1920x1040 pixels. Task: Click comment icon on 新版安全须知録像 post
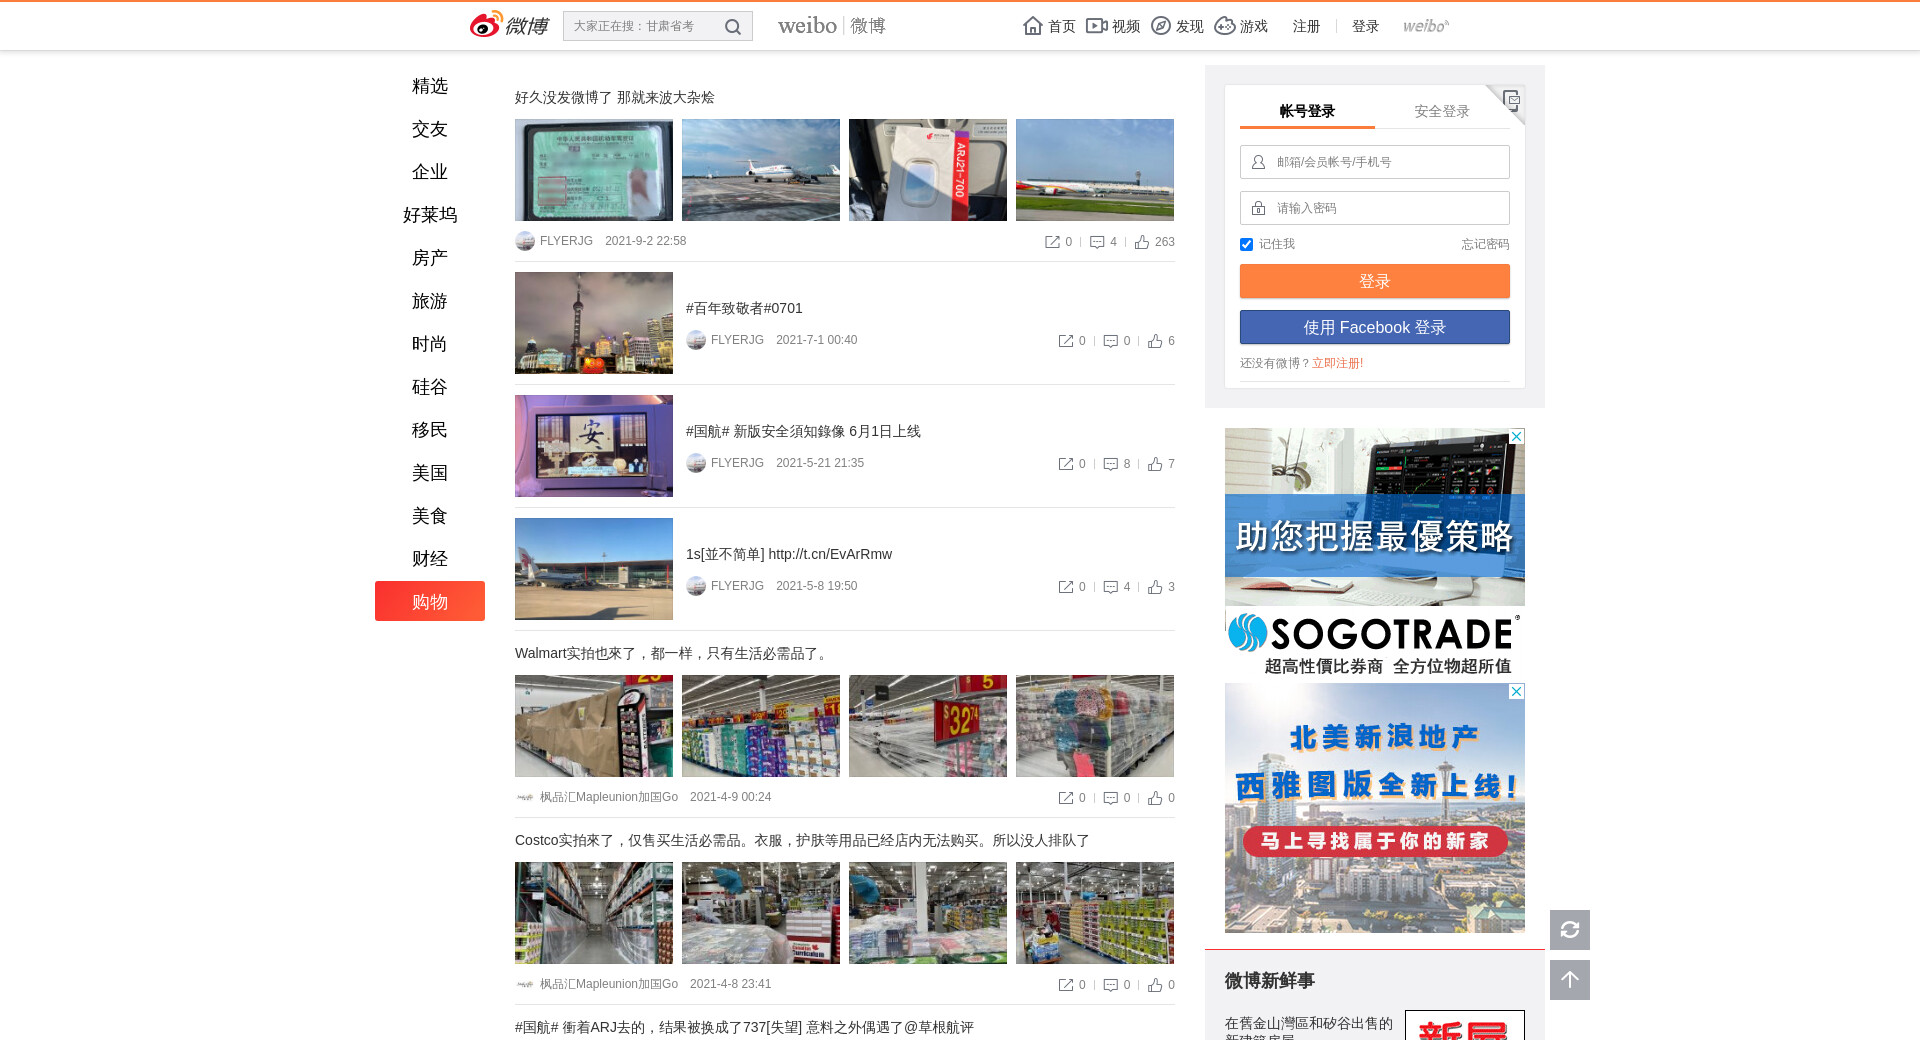1111,464
